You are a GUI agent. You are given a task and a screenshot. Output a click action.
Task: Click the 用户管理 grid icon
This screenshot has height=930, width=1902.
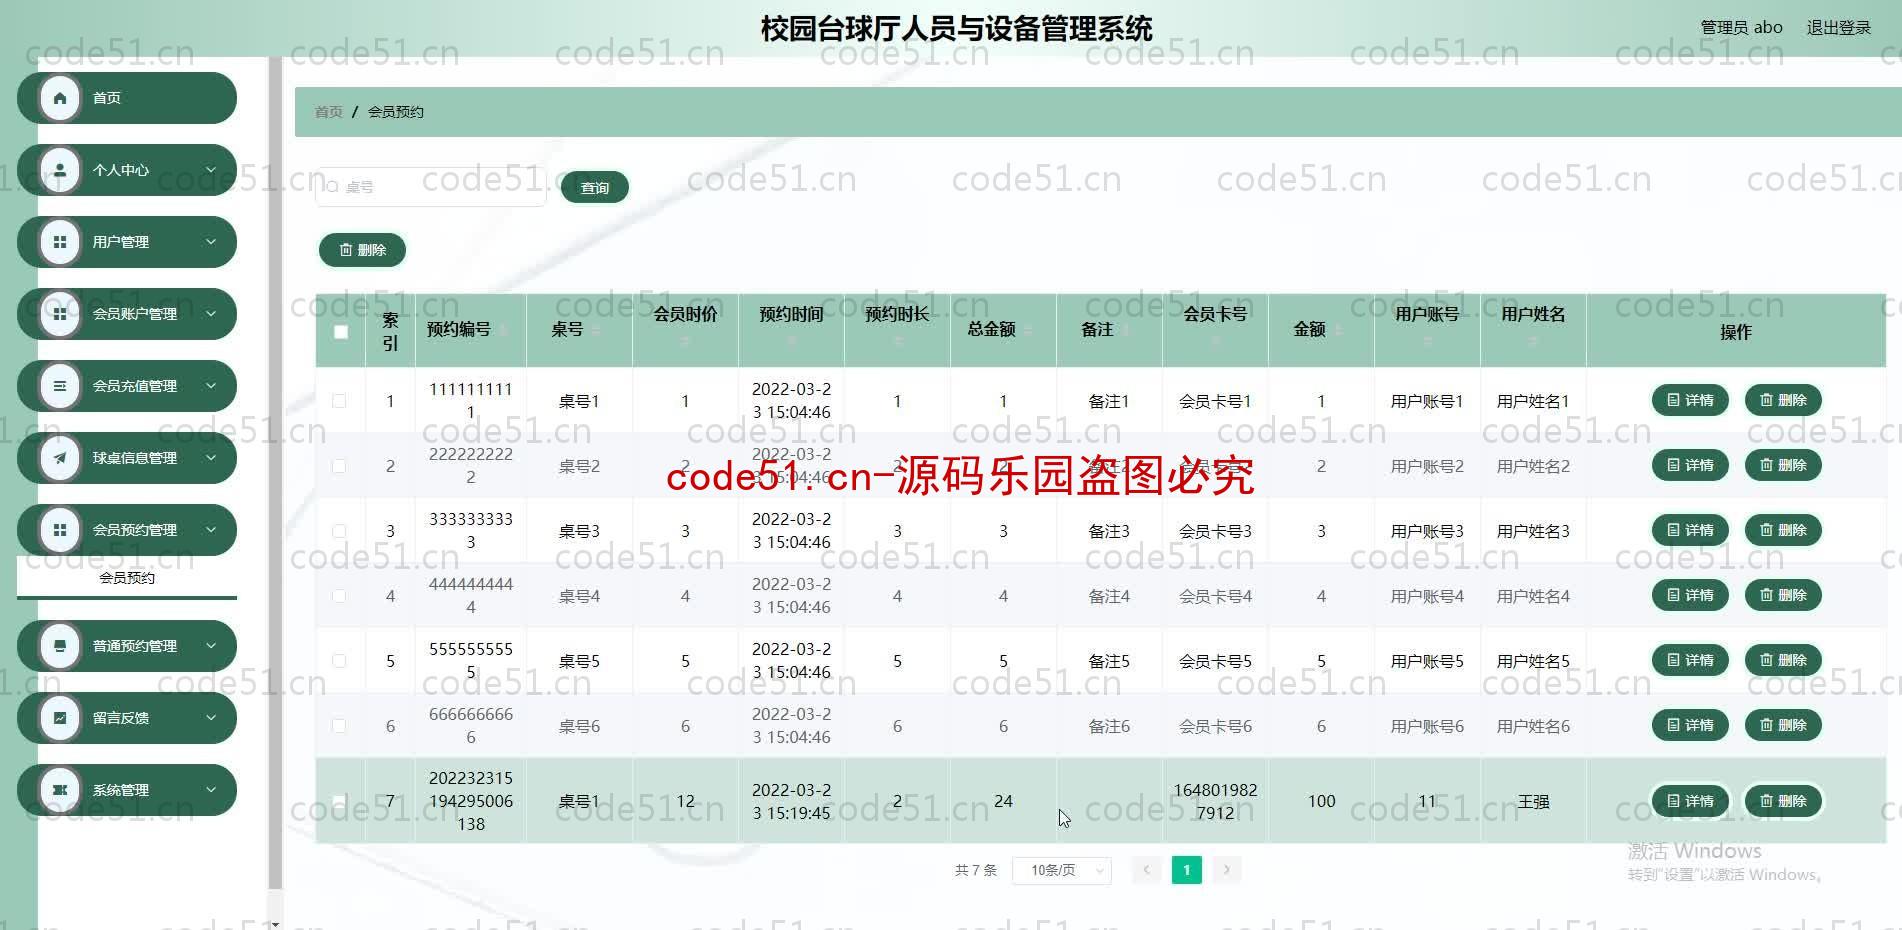pos(60,242)
